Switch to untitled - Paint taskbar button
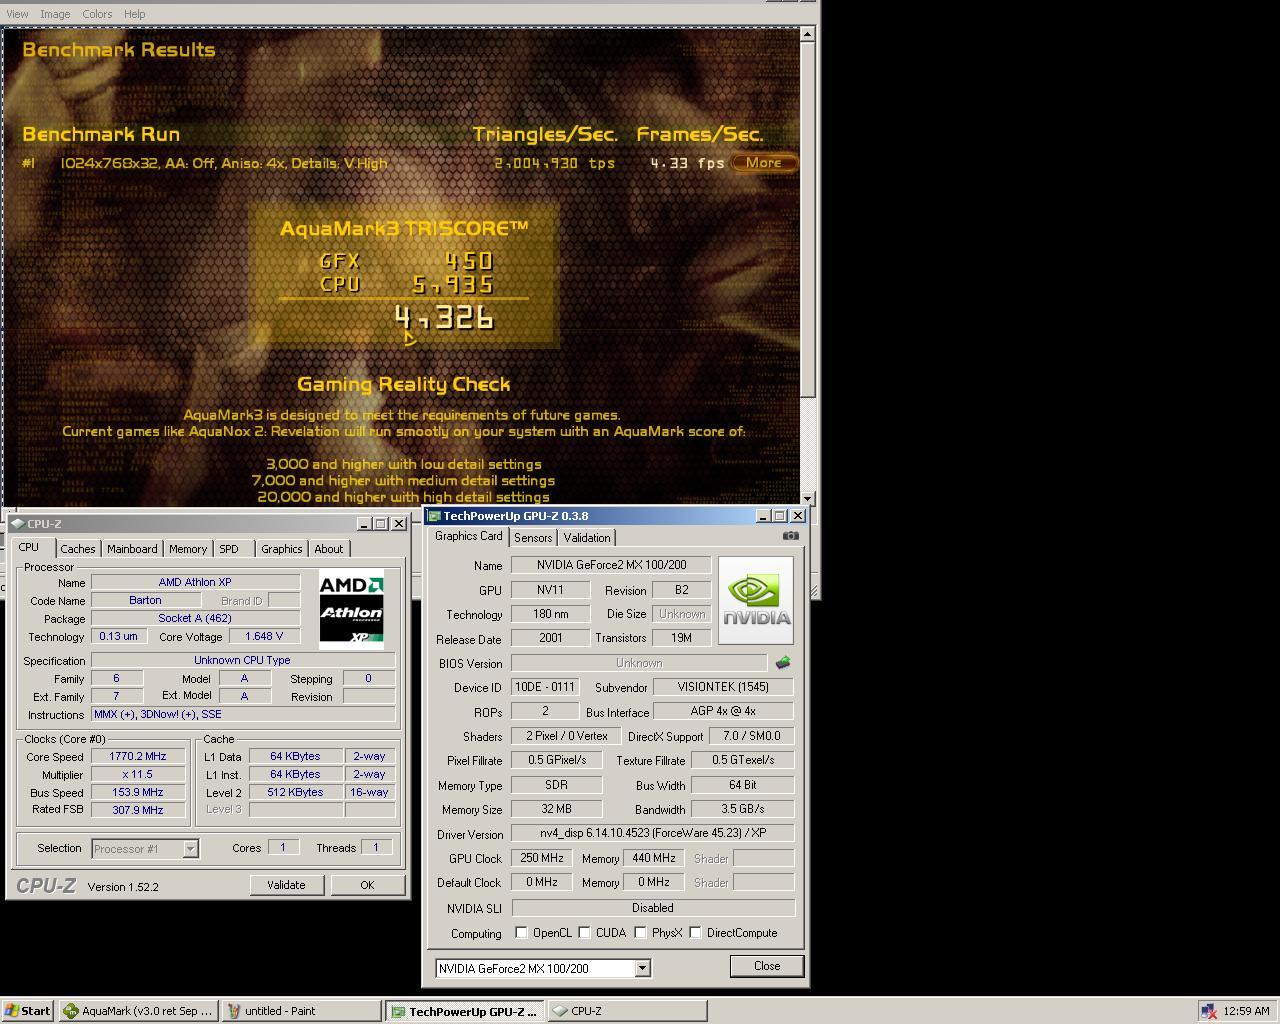 click(x=301, y=1011)
